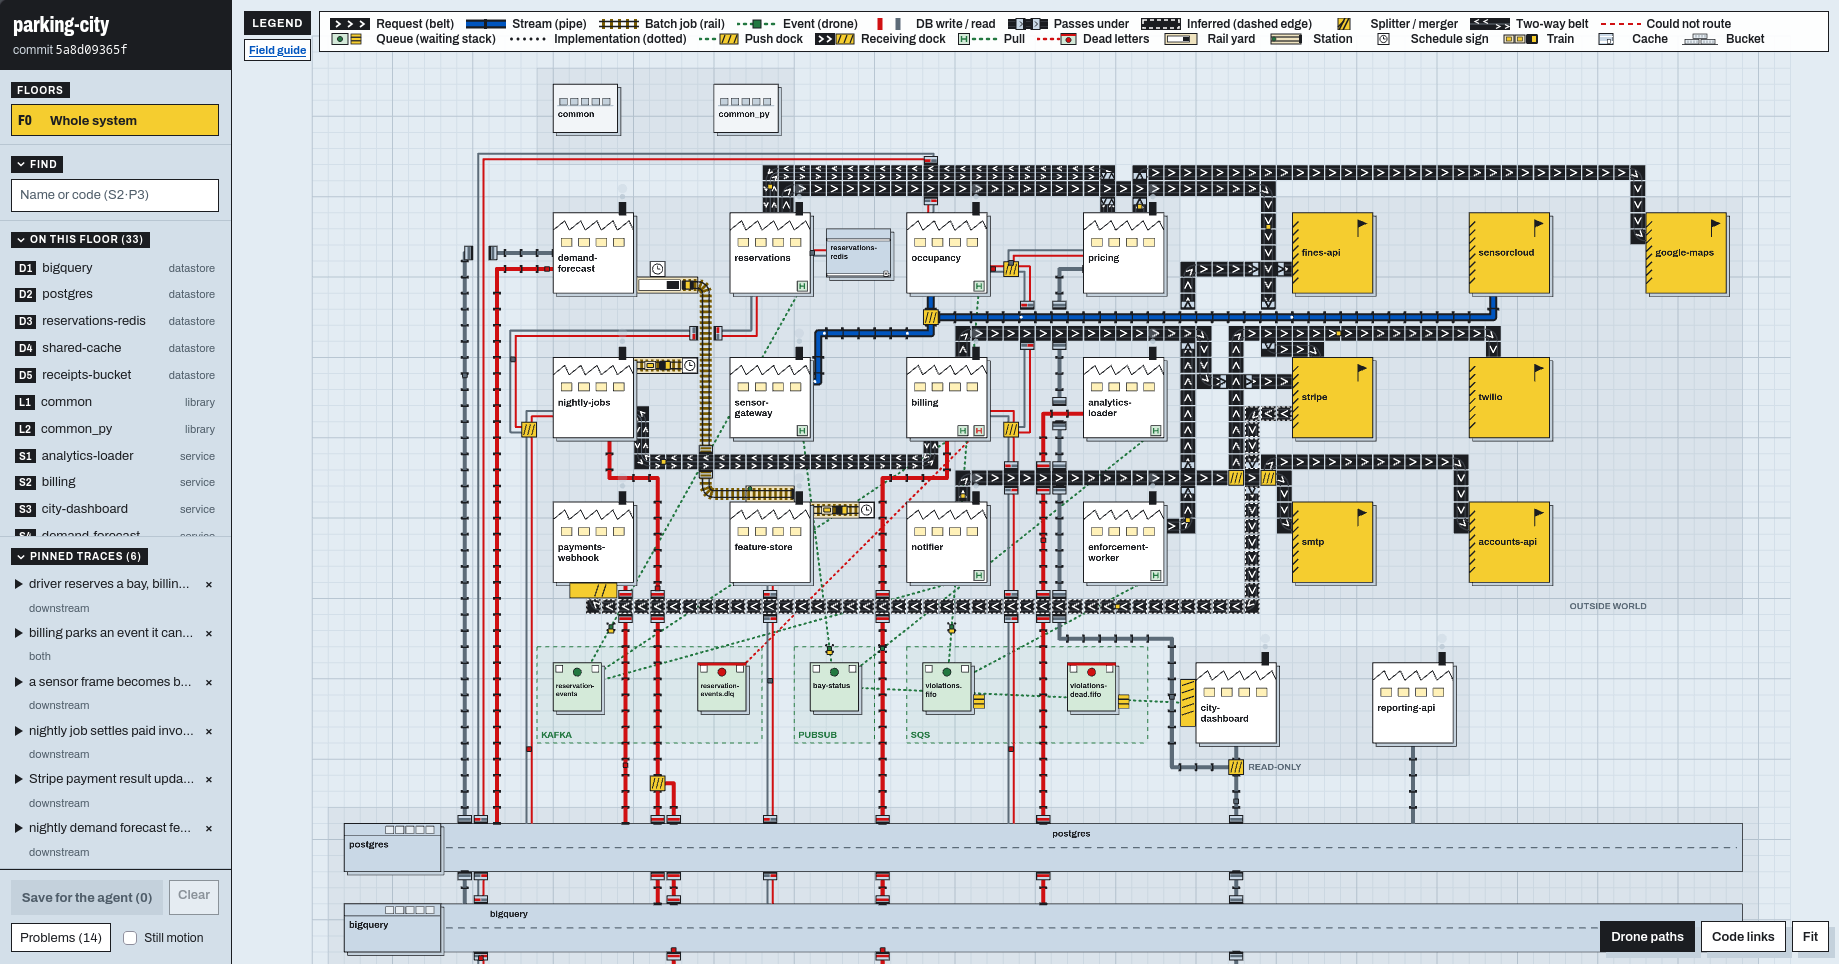This screenshot has height=964, width=1839.
Task: Select city-dashboard in the floor list
Action: pyautogui.click(x=115, y=509)
